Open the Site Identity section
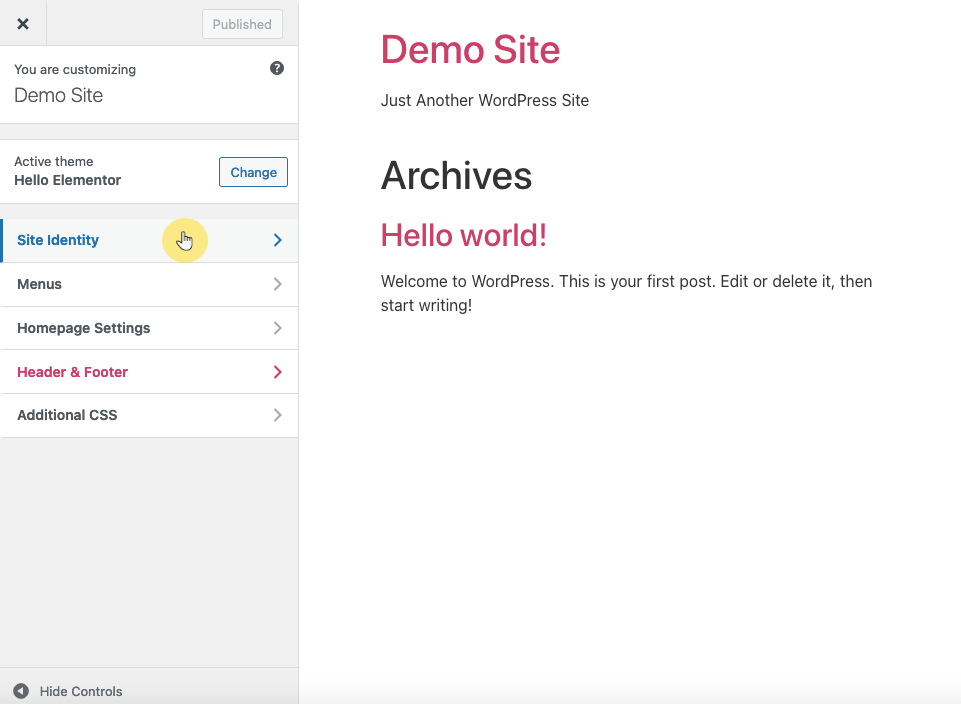961x704 pixels. 149,240
